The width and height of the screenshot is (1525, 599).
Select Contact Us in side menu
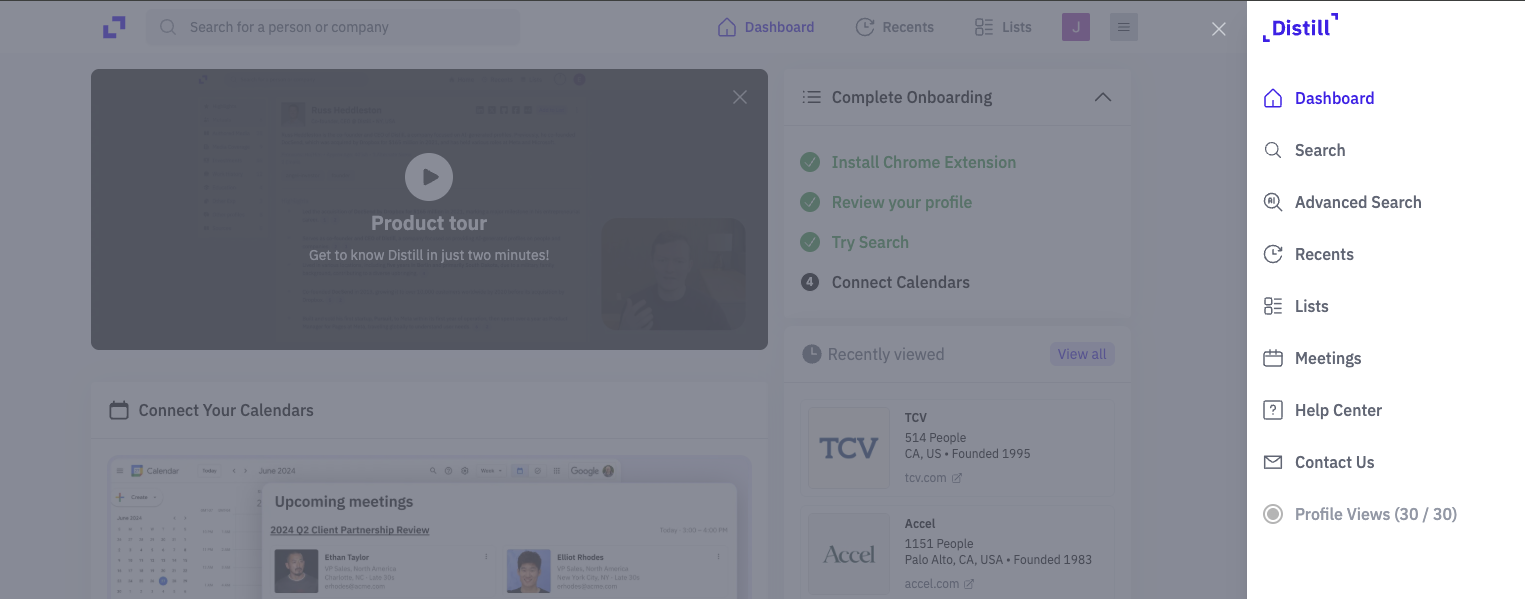(x=1334, y=462)
